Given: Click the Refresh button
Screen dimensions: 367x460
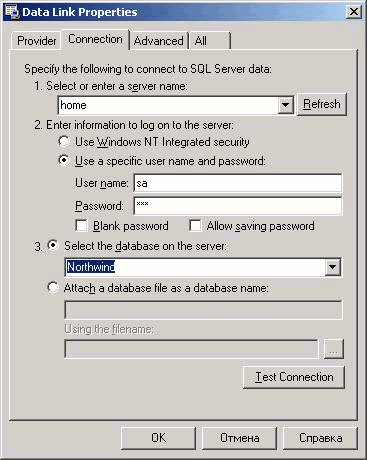Looking at the screenshot, I should pos(322,104).
